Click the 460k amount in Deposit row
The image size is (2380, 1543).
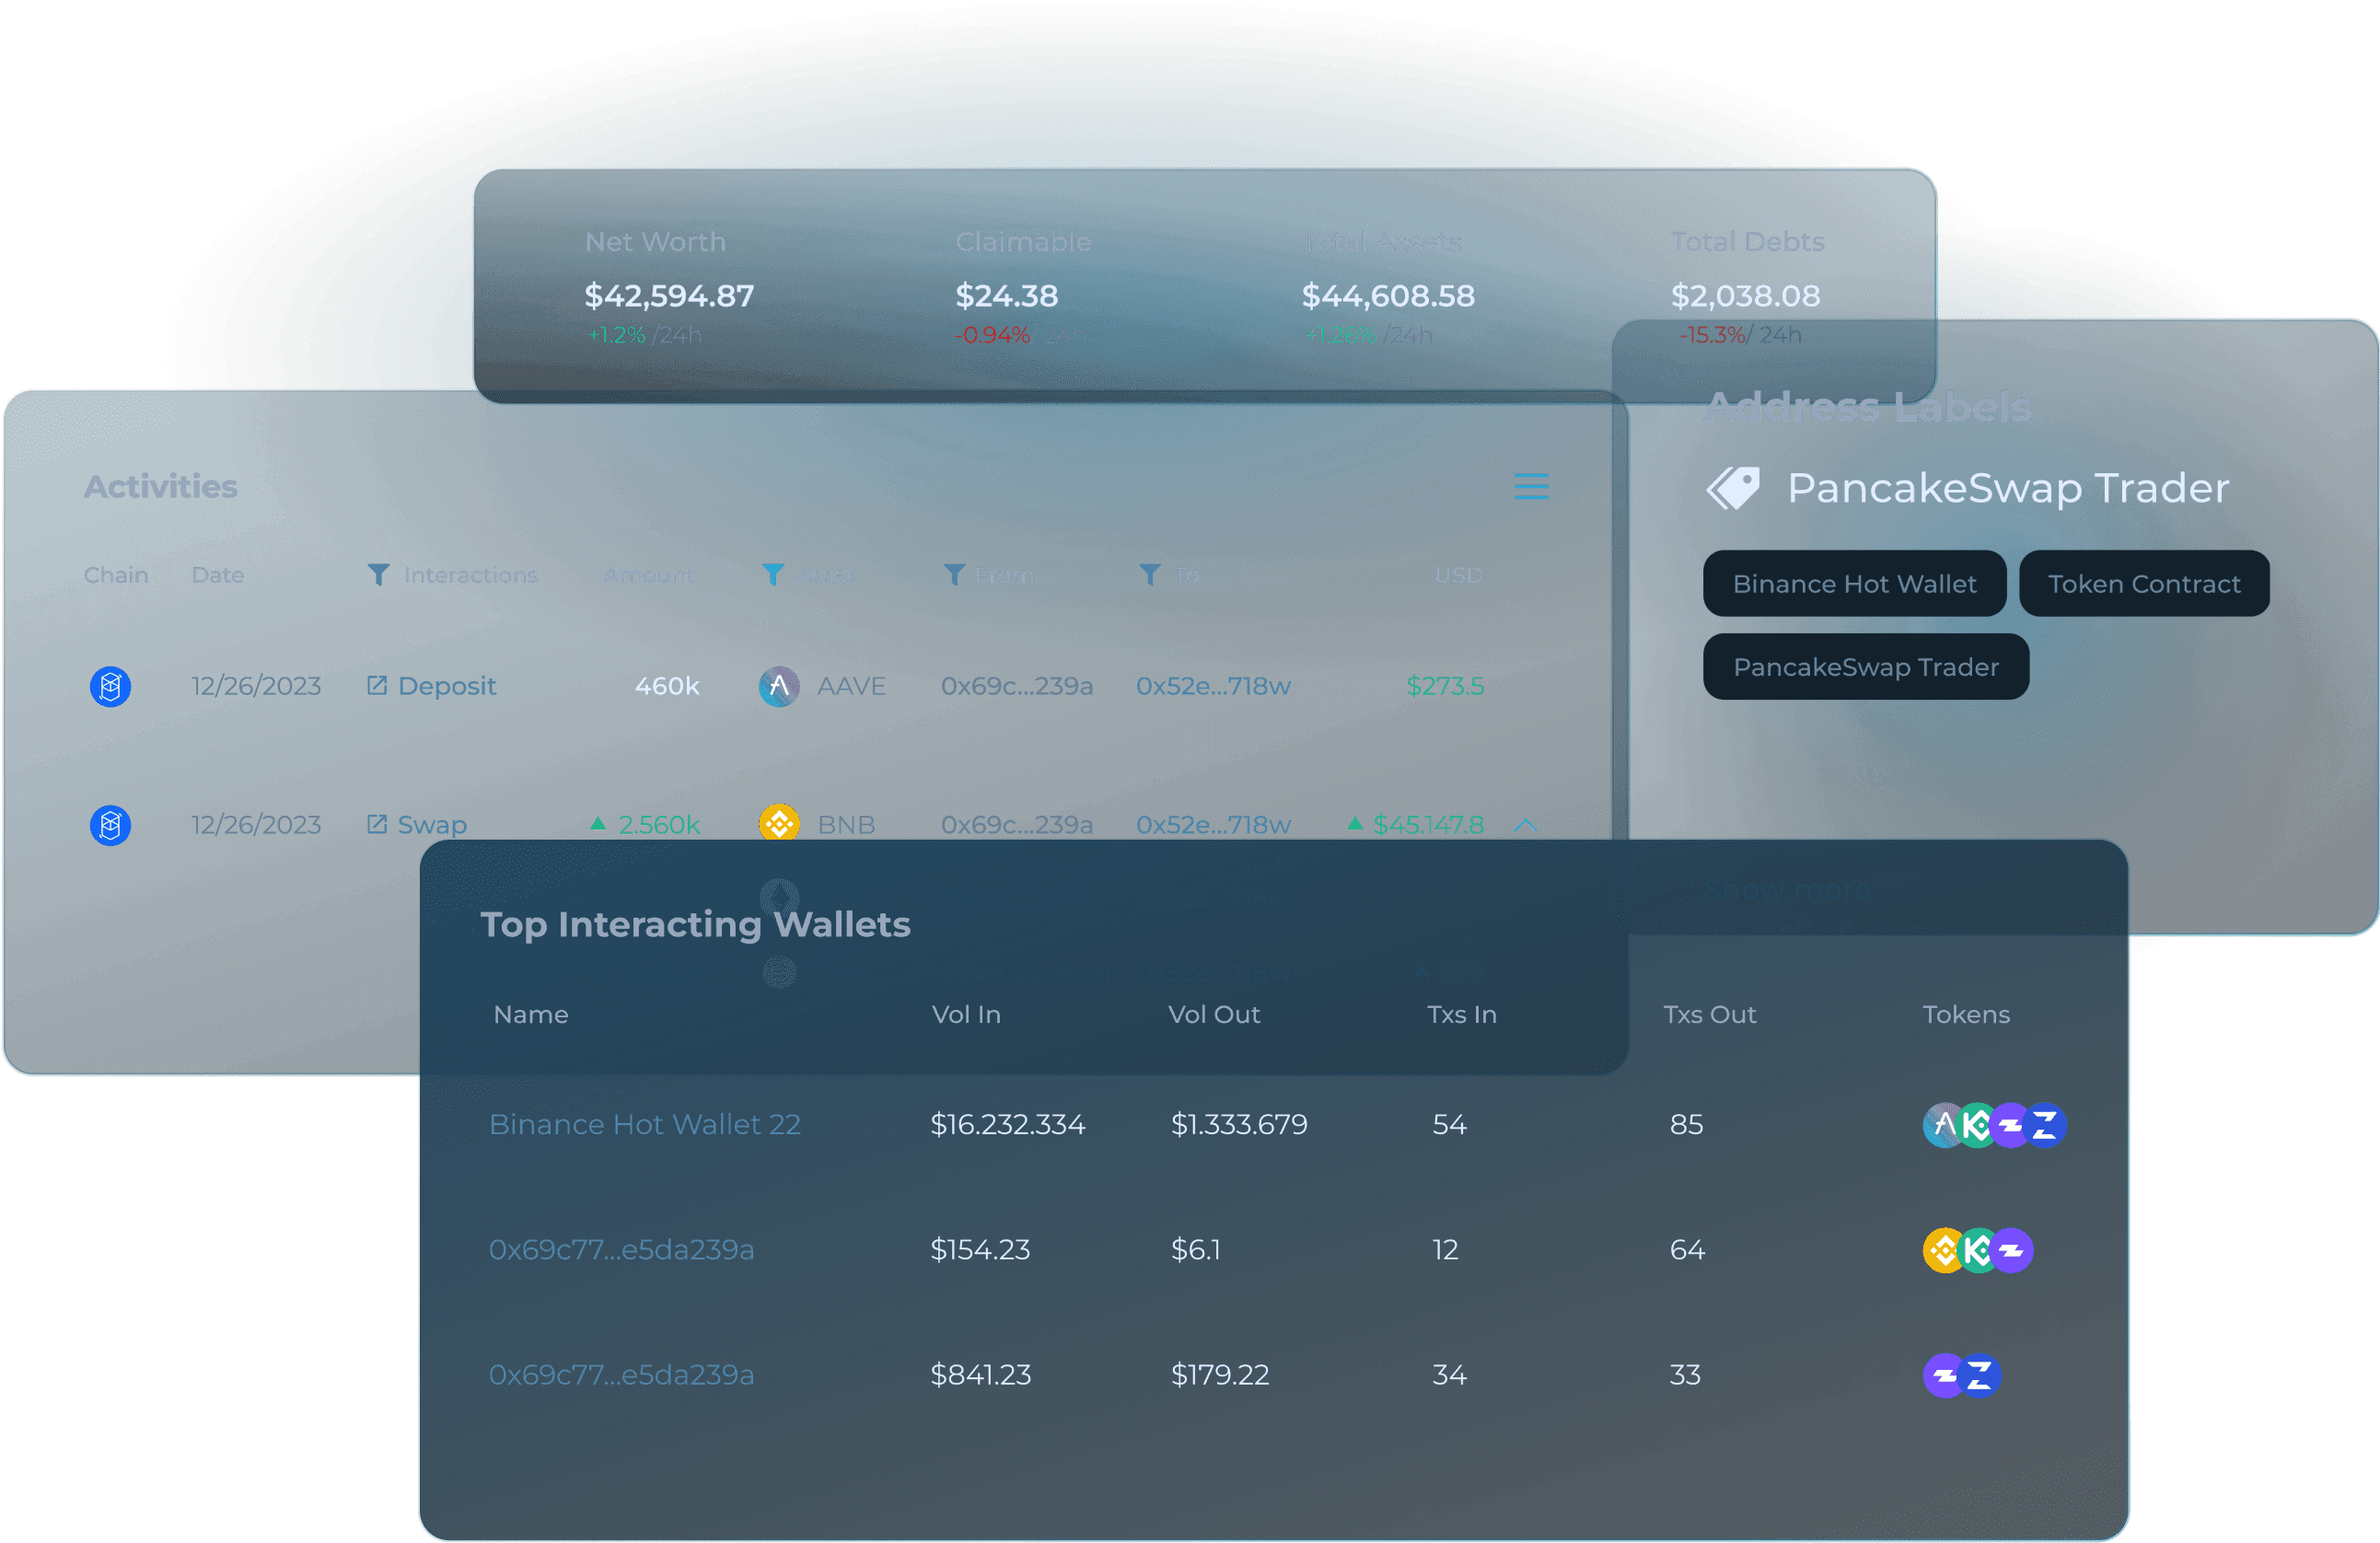(667, 686)
